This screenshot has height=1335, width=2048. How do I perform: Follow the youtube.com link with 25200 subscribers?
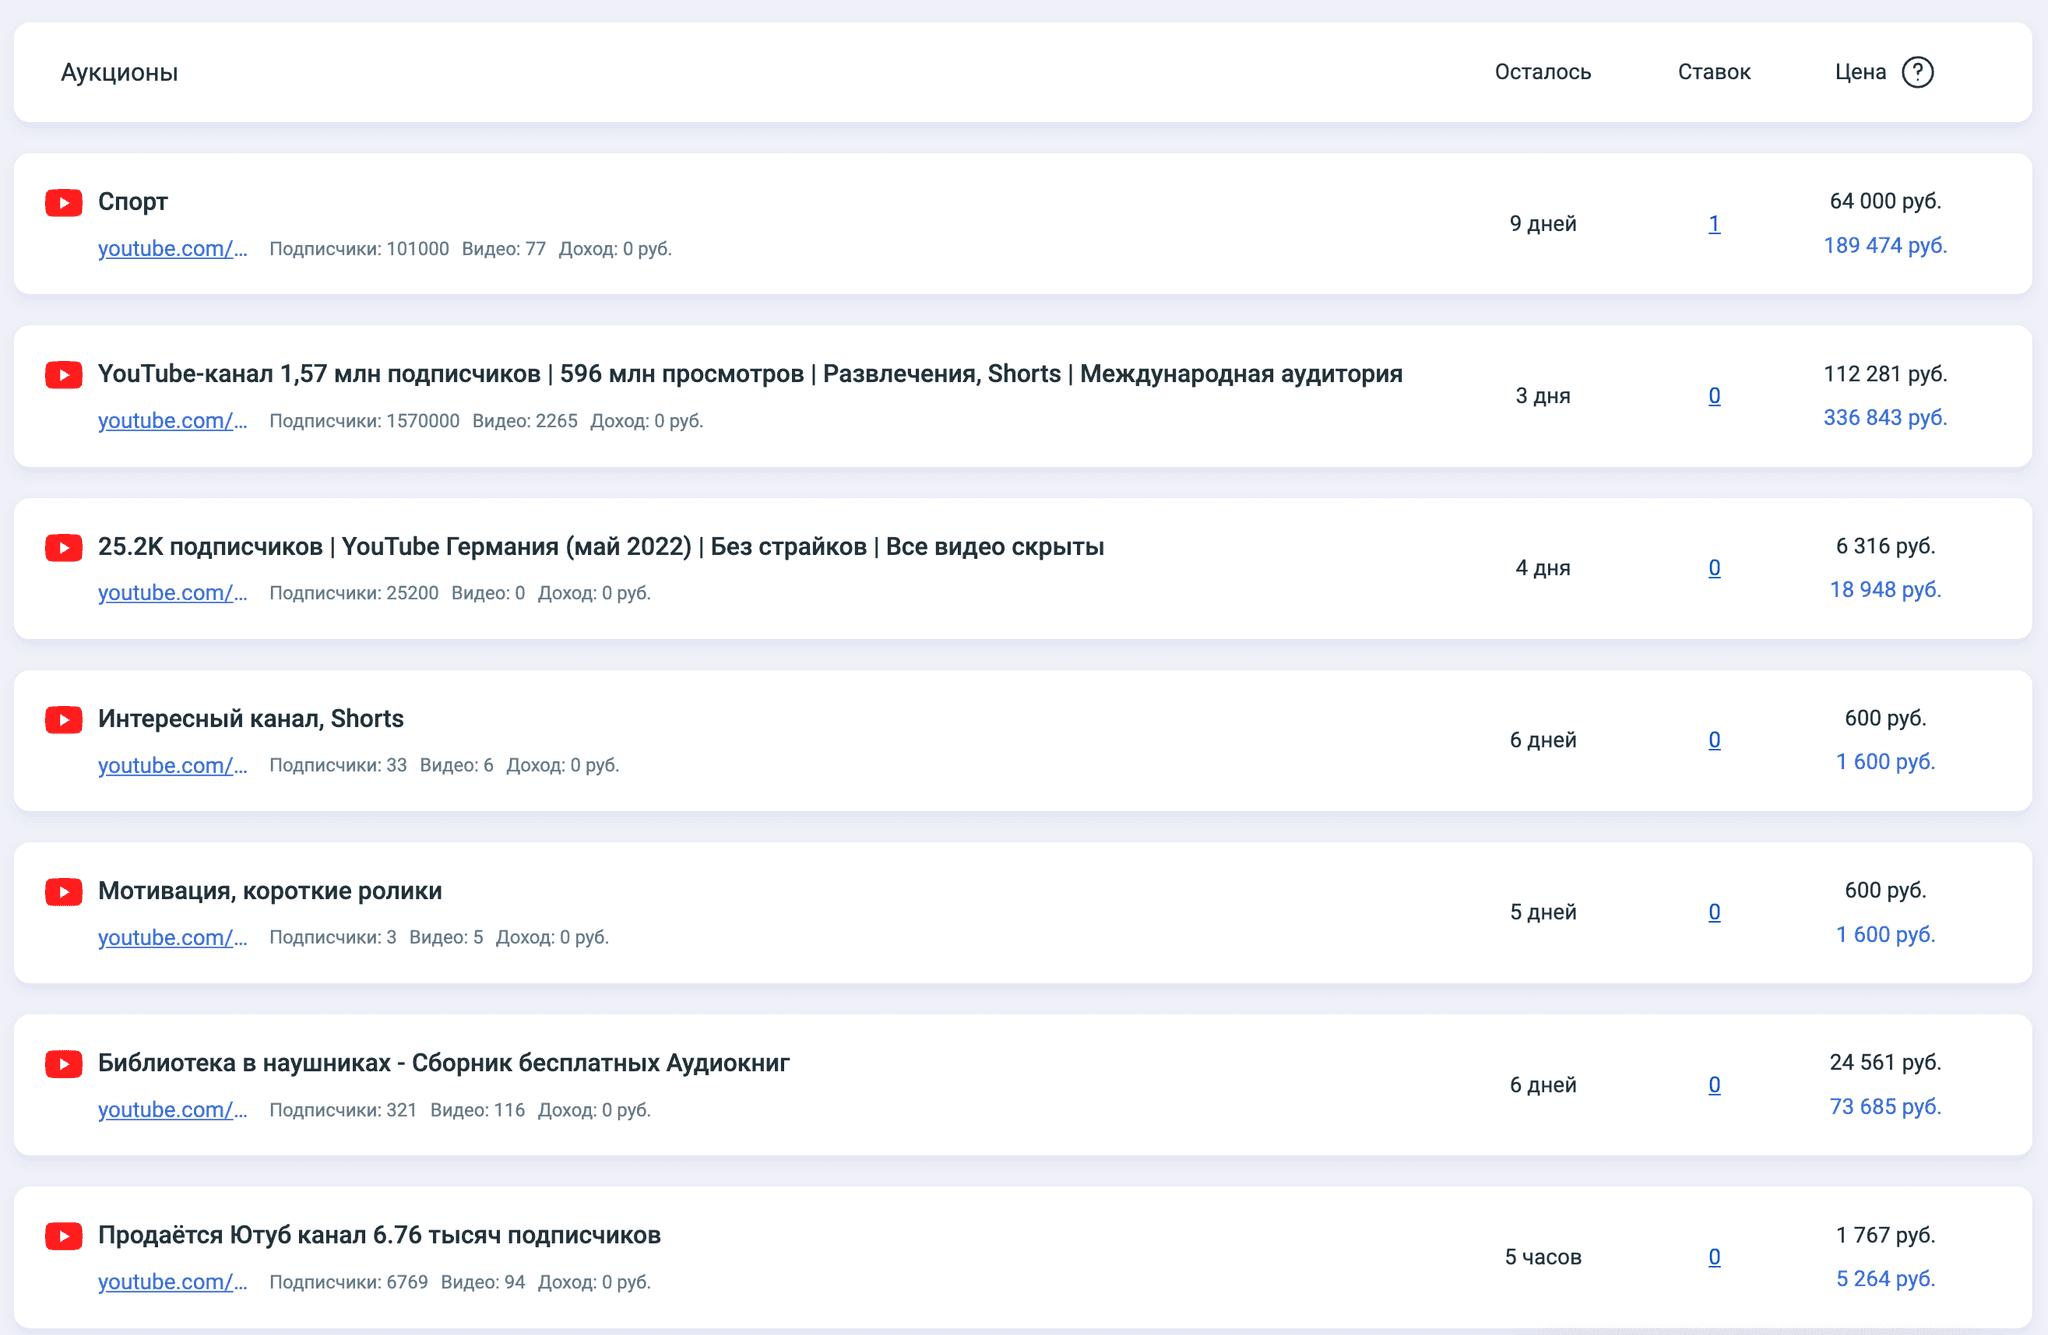click(x=173, y=592)
